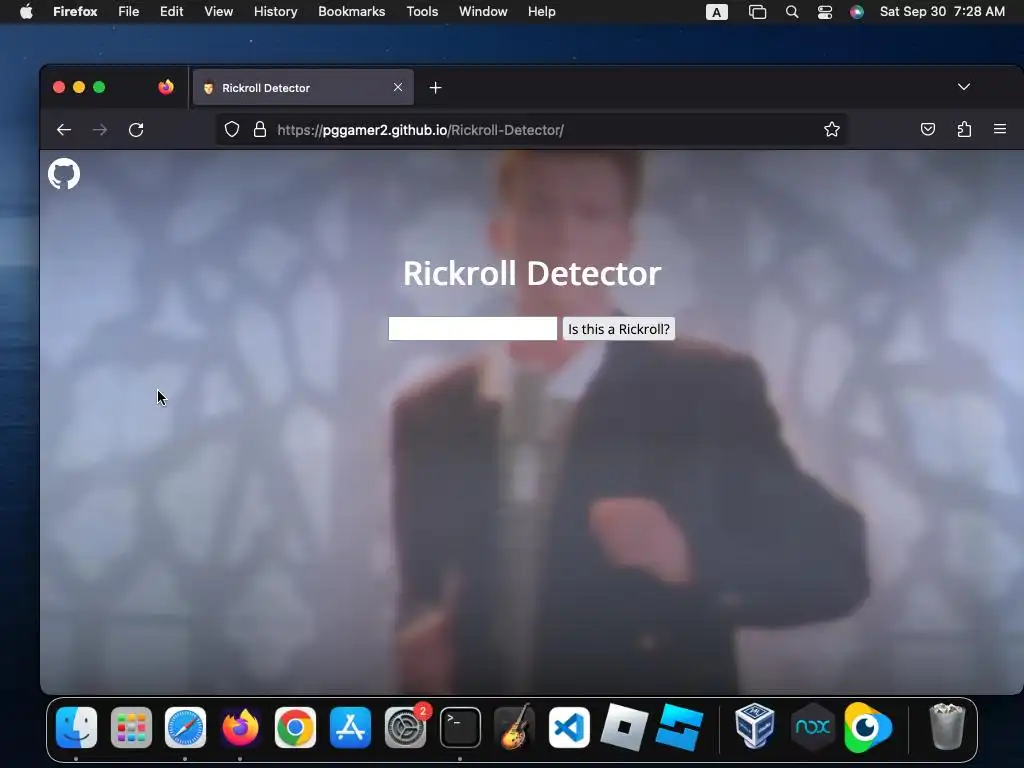Open the eye-logo app in Dock
Viewport: 1024px width, 768px height.
[x=867, y=728]
